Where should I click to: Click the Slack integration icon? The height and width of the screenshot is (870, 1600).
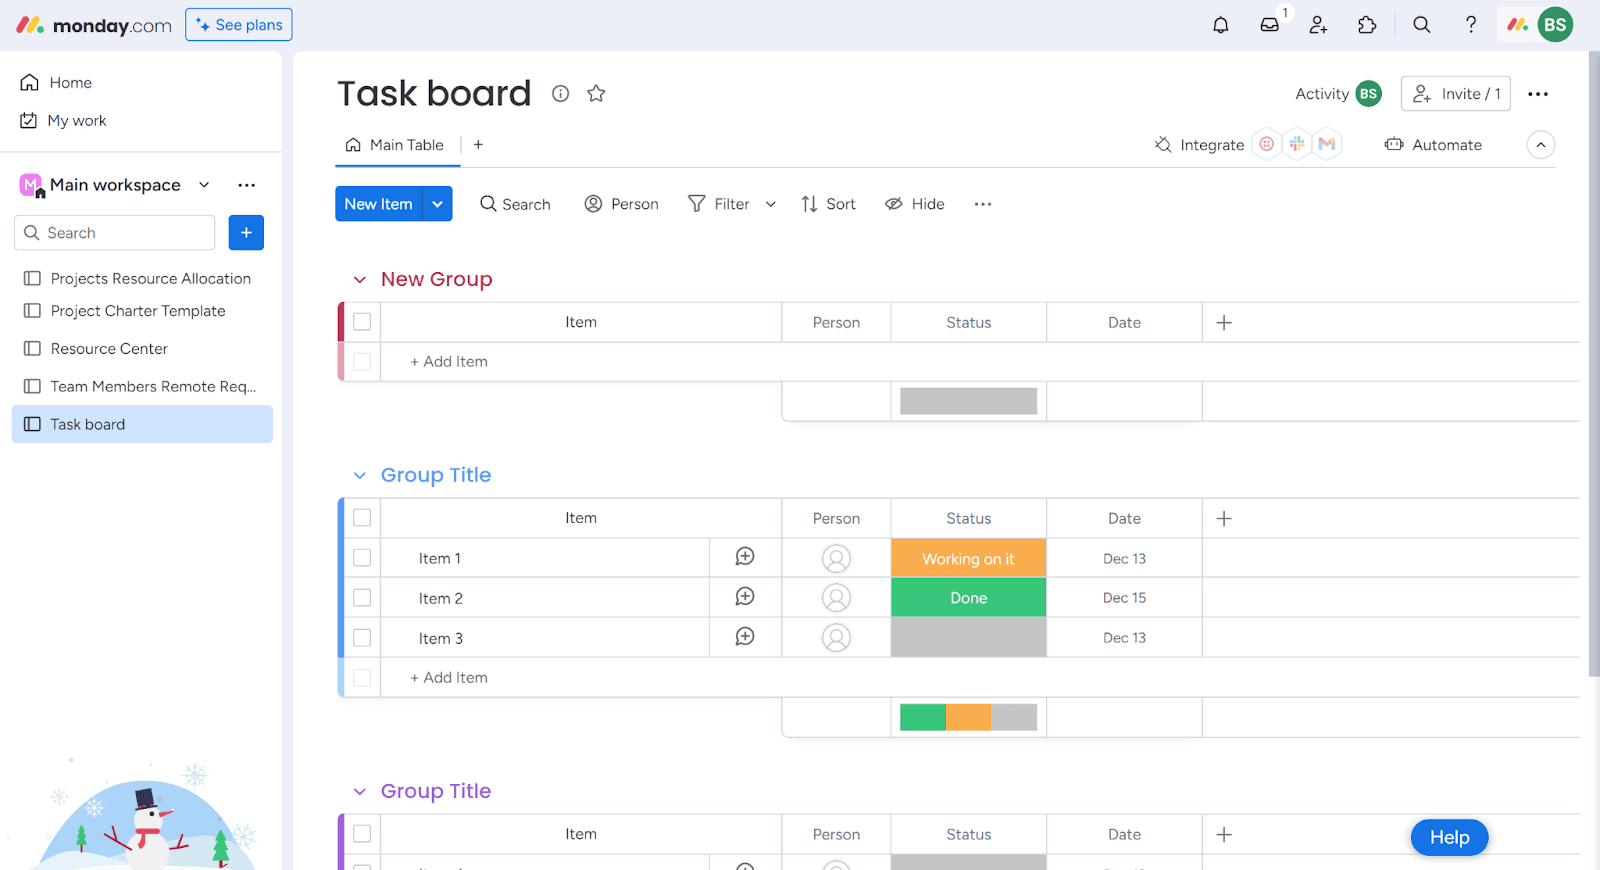point(1297,144)
